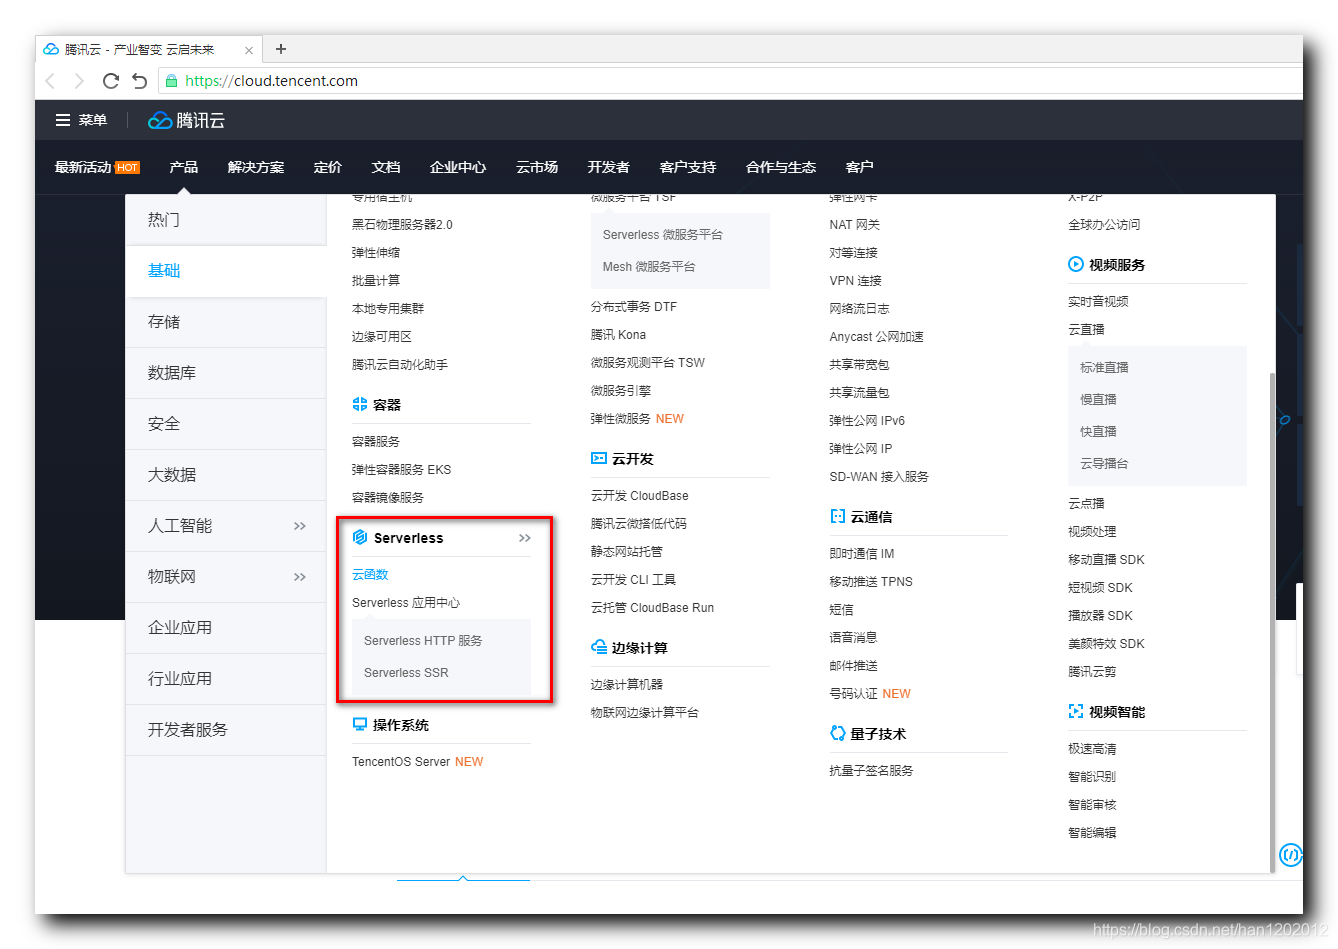This screenshot has height=949, width=1338.
Task: Select the 企业应用 category tab
Action: (x=226, y=628)
